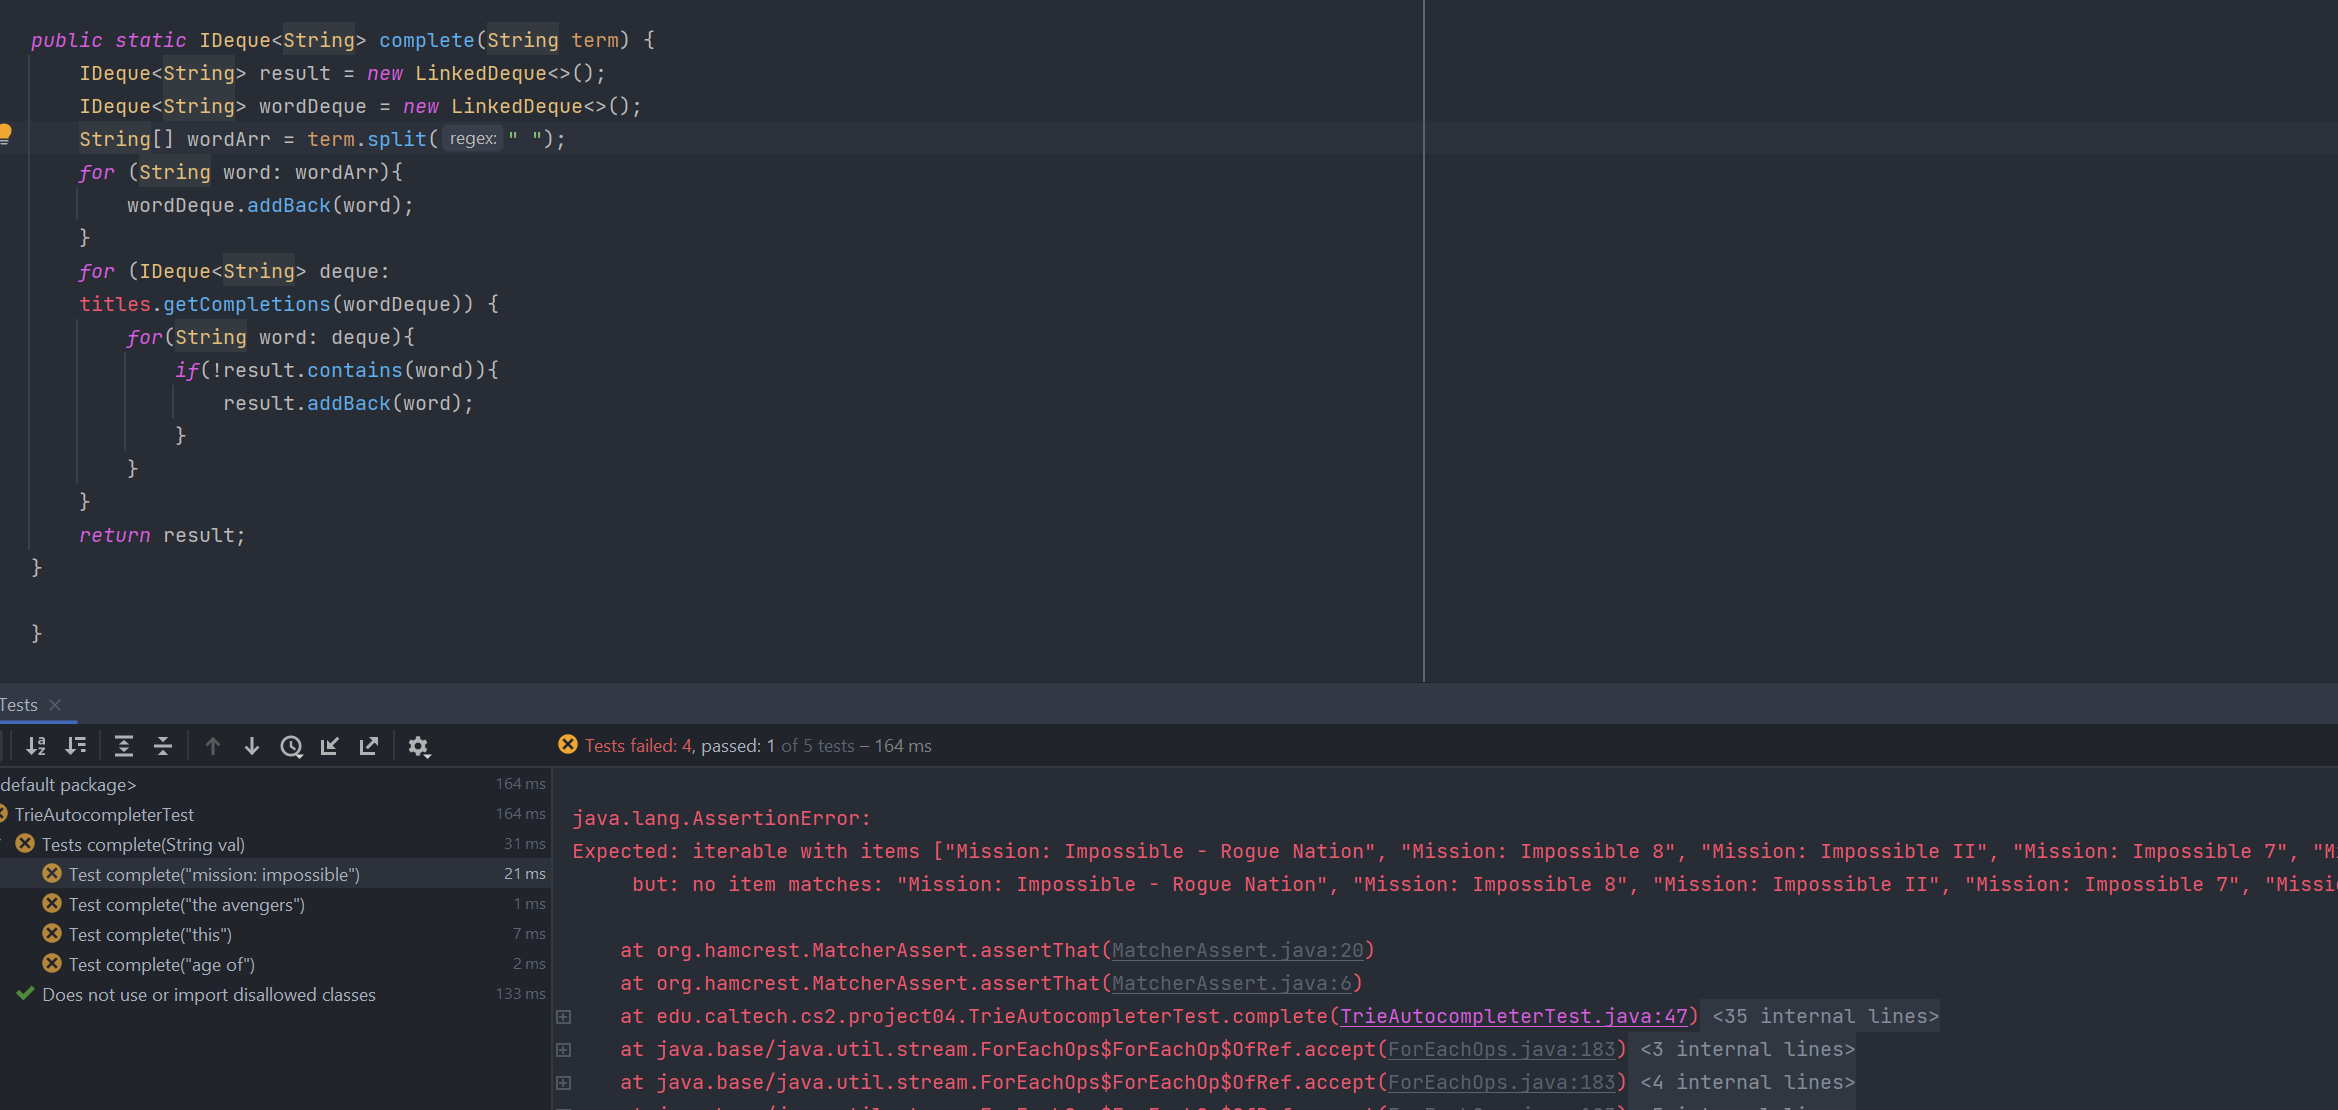2338x1110 pixels.
Task: Export test results icon
Action: [x=369, y=746]
